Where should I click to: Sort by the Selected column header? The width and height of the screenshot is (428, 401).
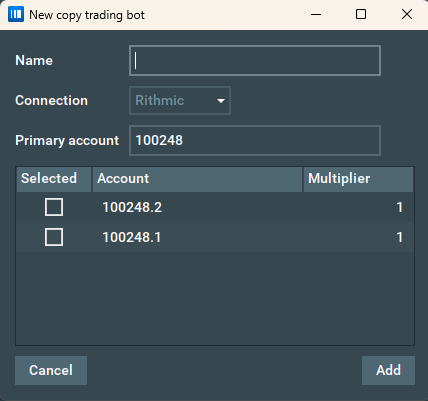(54, 179)
